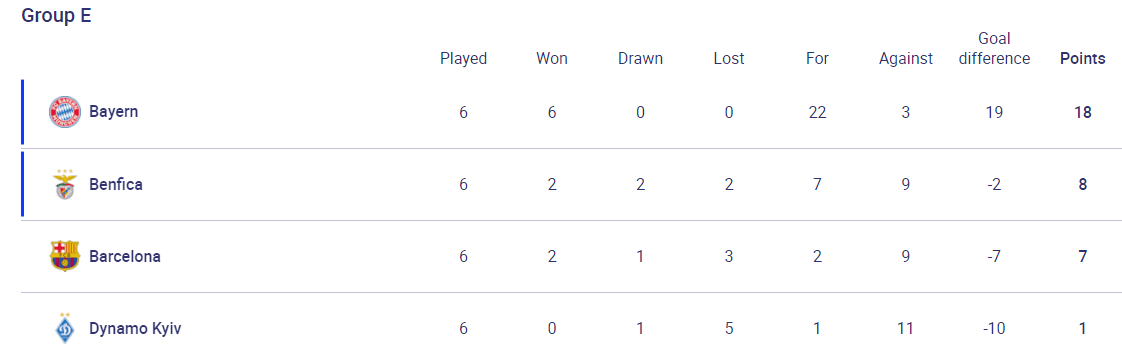Open the Bayern team link
This screenshot has height=364, width=1122.
pos(114,112)
